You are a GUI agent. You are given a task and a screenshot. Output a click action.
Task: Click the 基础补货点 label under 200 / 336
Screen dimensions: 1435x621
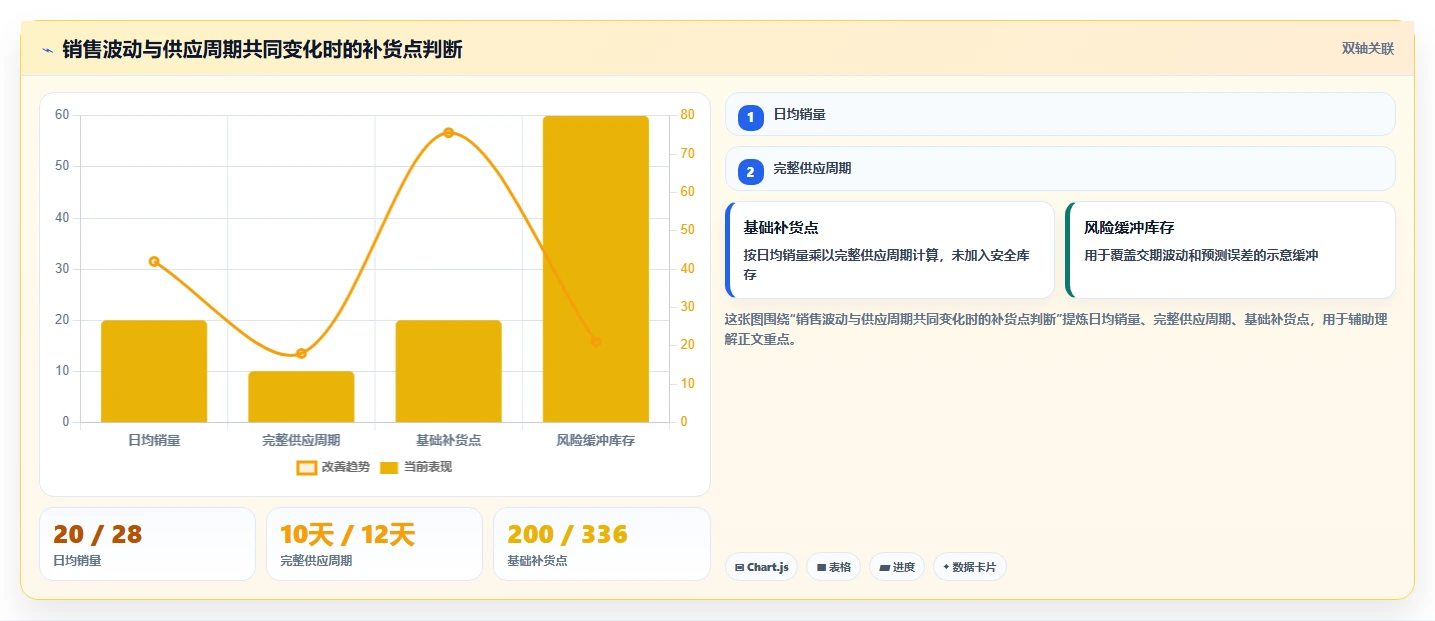(x=537, y=561)
